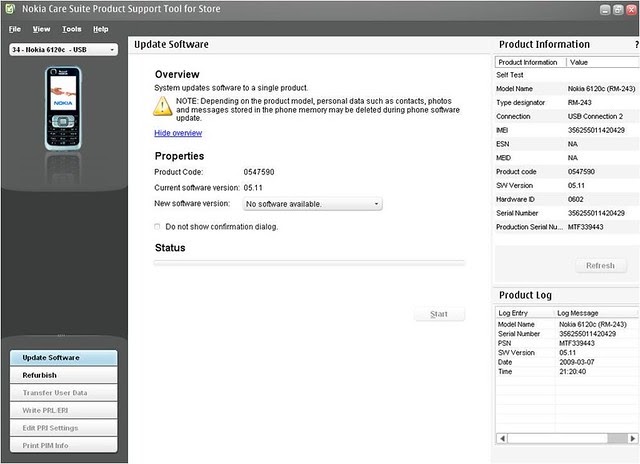Screen dimensions: 640x464
Task: Click the Product Information column header
Action: pos(531,62)
